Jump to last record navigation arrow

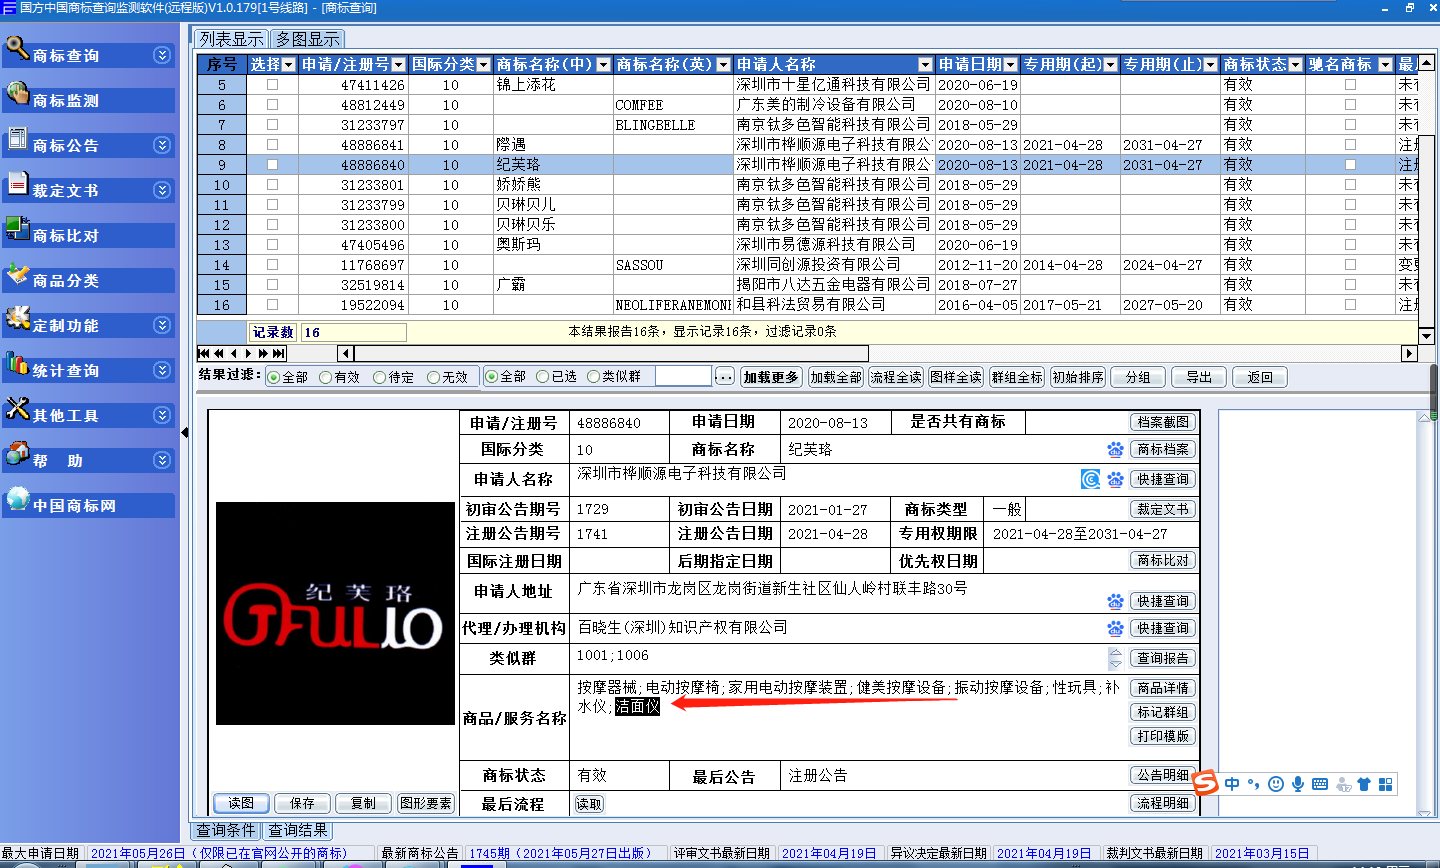point(279,353)
